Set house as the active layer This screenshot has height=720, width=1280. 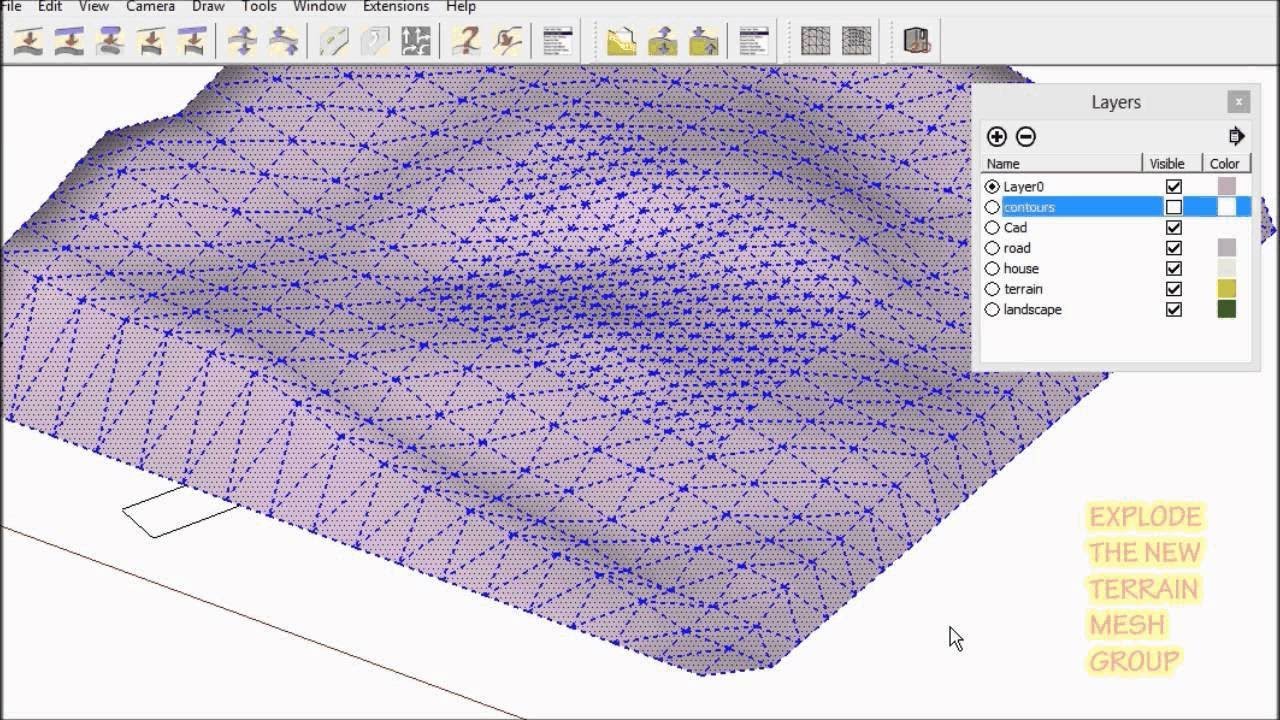coord(992,269)
